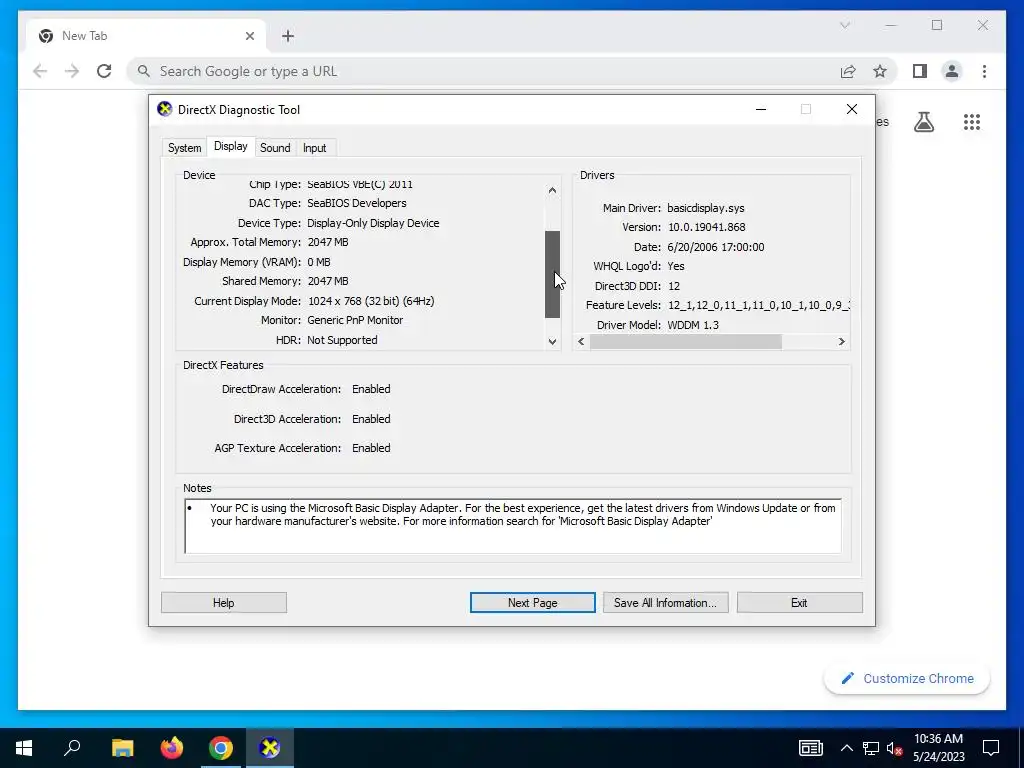Open the Google apps grid
Viewport: 1024px width, 768px height.
point(972,122)
